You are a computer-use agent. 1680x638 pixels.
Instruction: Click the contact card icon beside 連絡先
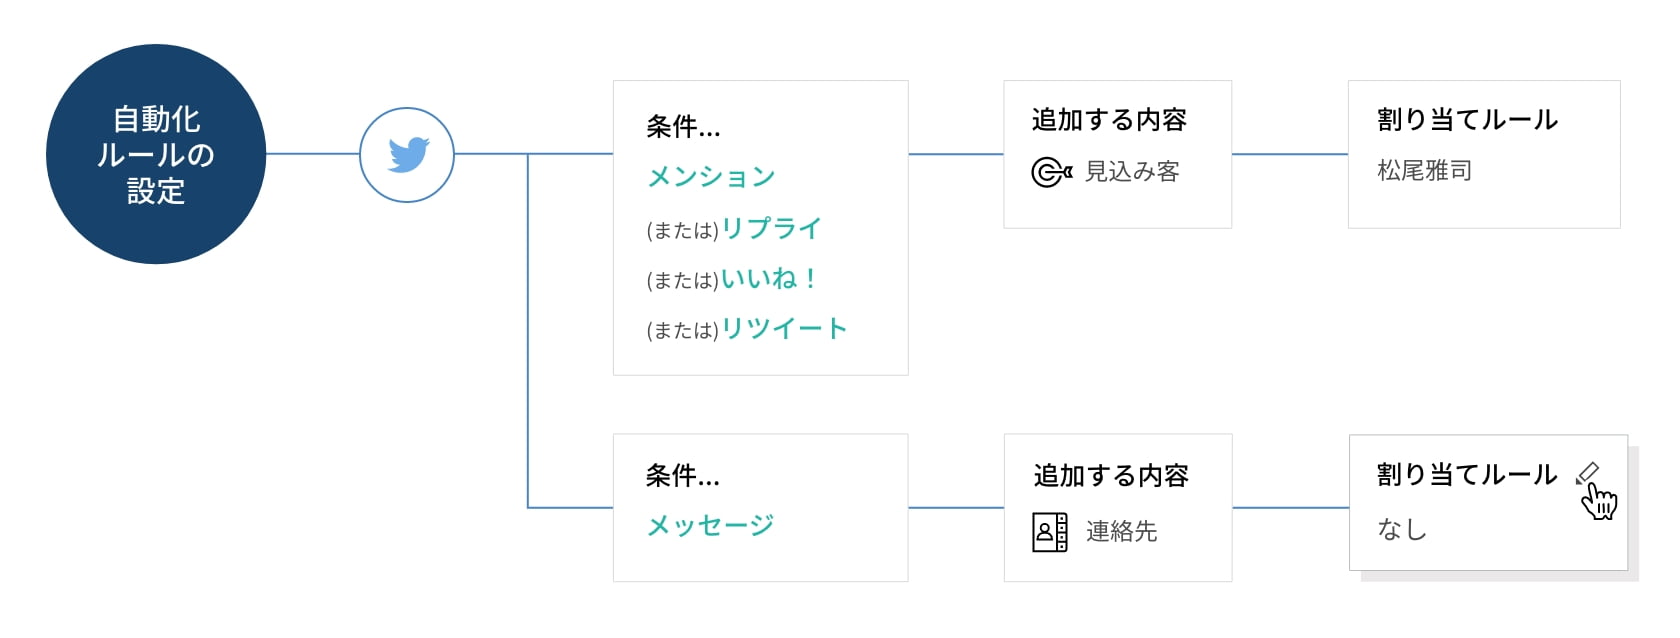[1049, 532]
